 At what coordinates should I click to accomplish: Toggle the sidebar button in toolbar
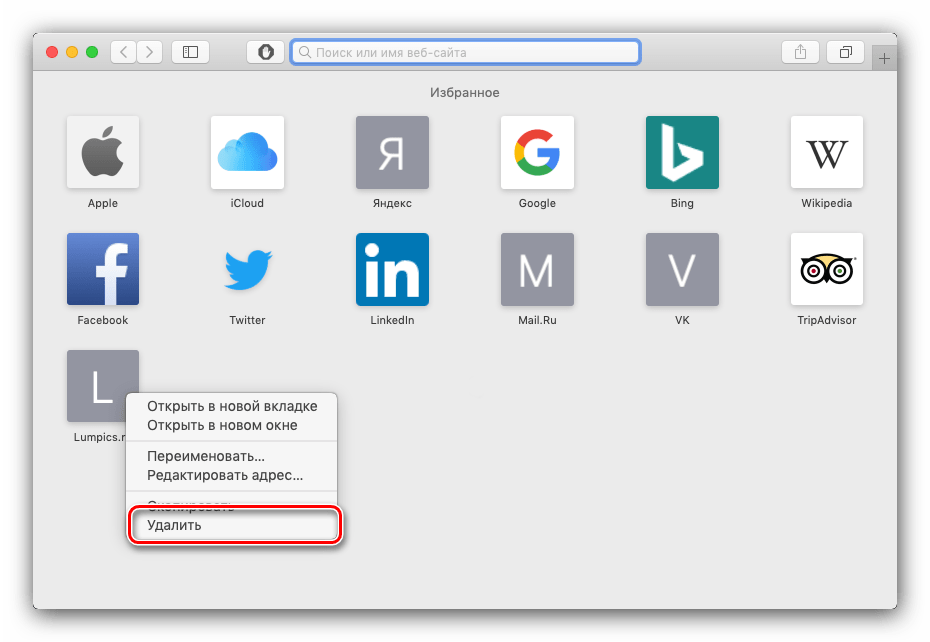(x=190, y=52)
